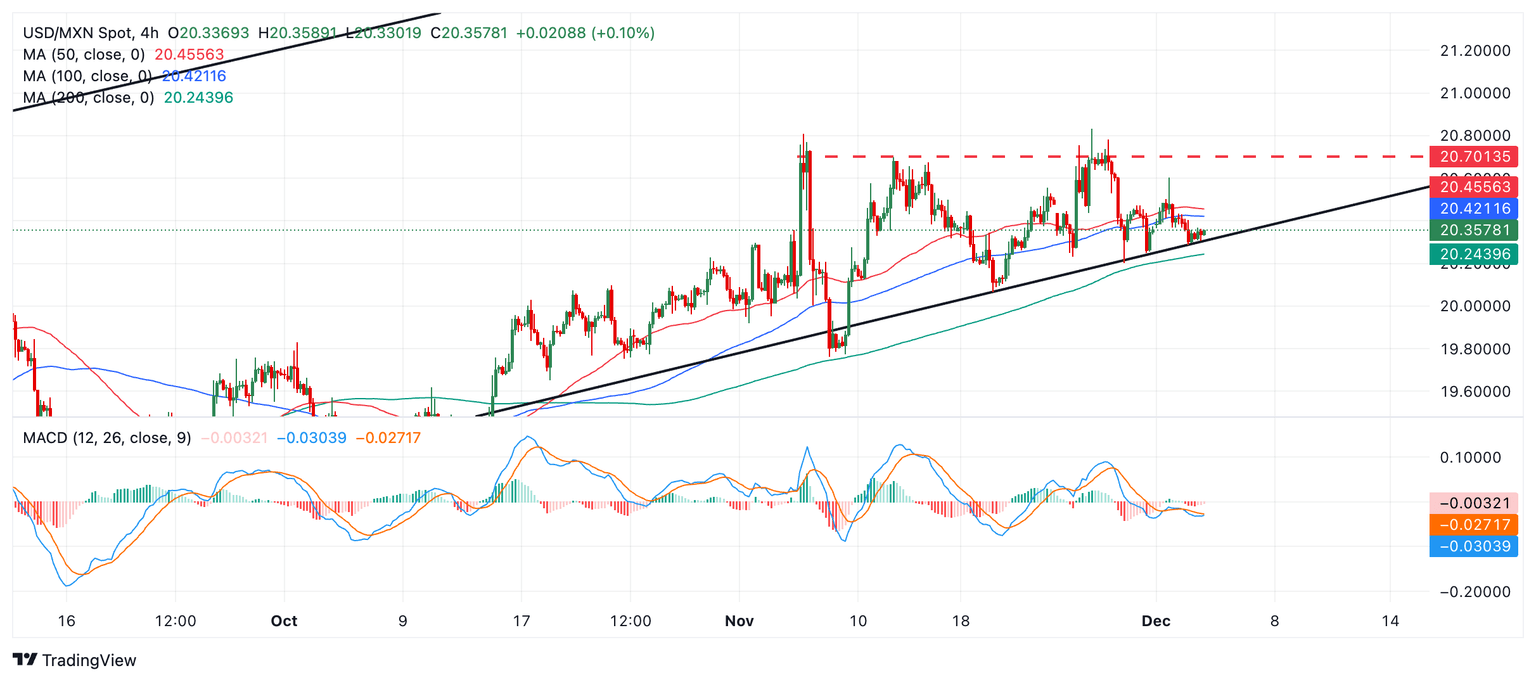This screenshot has height=682, width=1536.
Task: Select the Oct label on time axis
Action: 284,621
